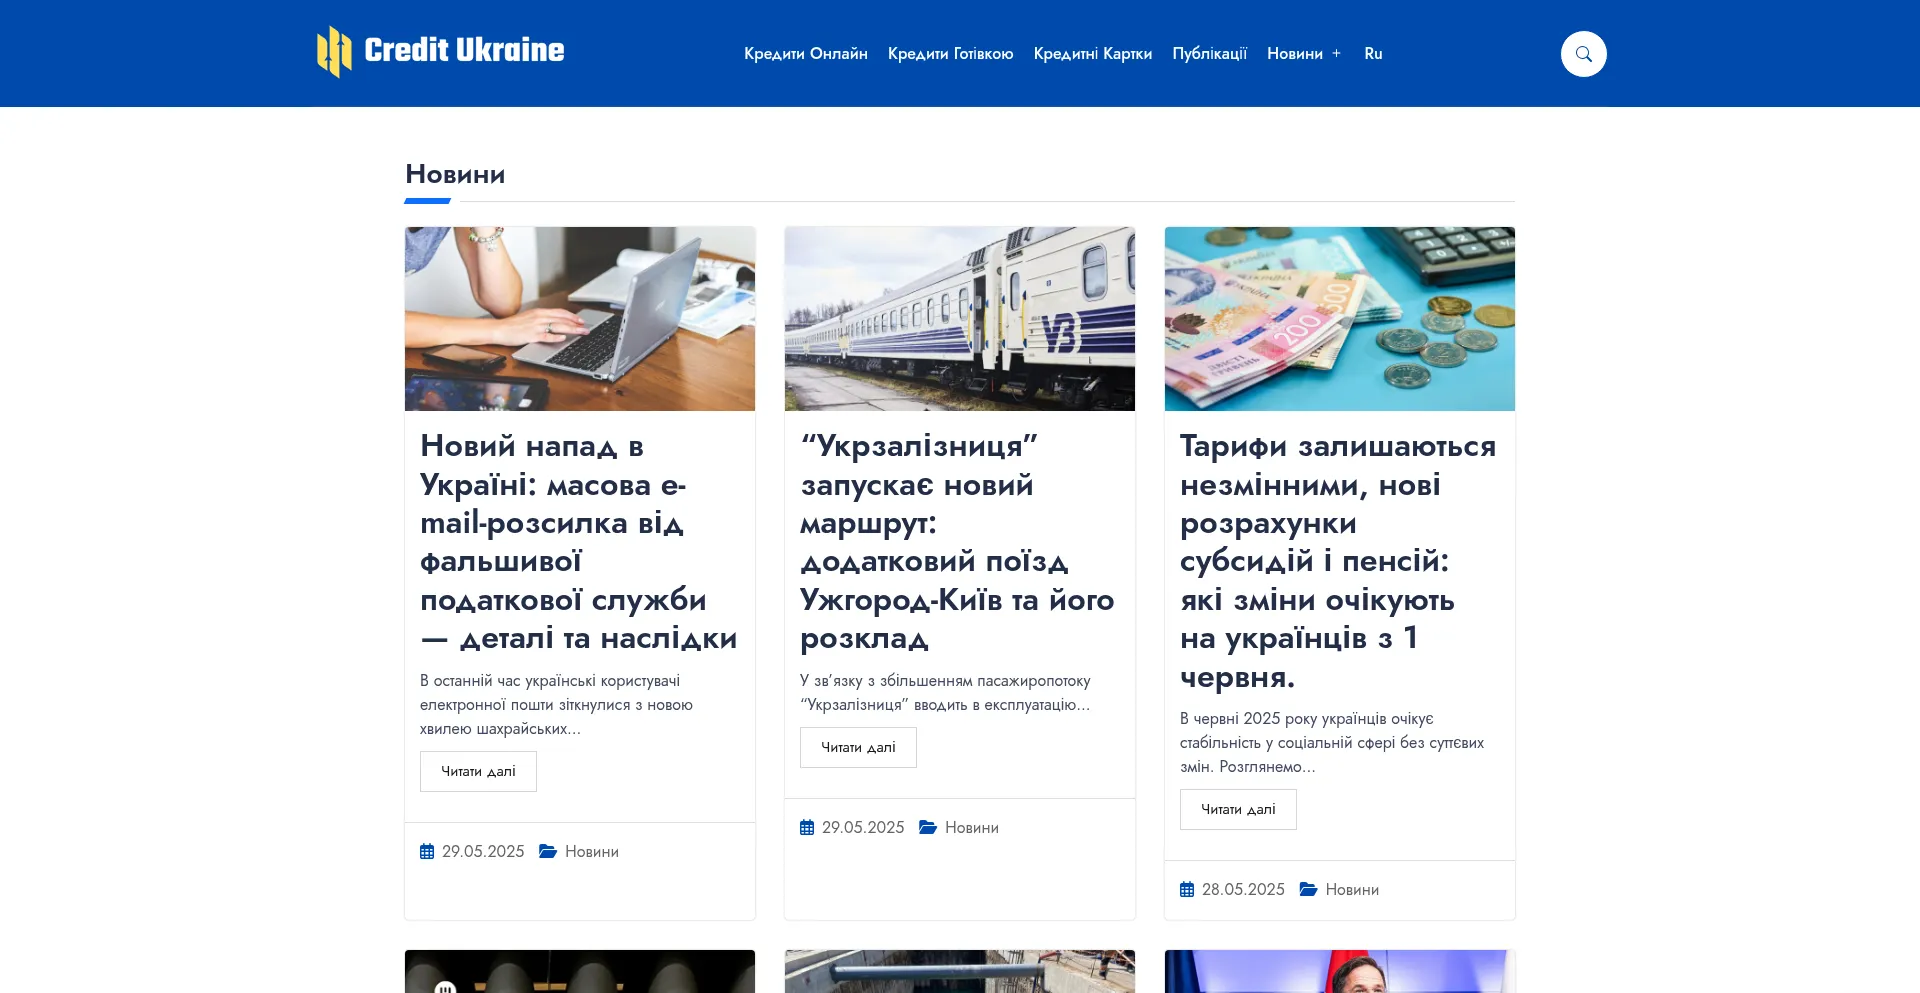The image size is (1920, 993).
Task: Click calendar icon next to 29.05.2025 in tax scam card
Action: [x=427, y=852]
